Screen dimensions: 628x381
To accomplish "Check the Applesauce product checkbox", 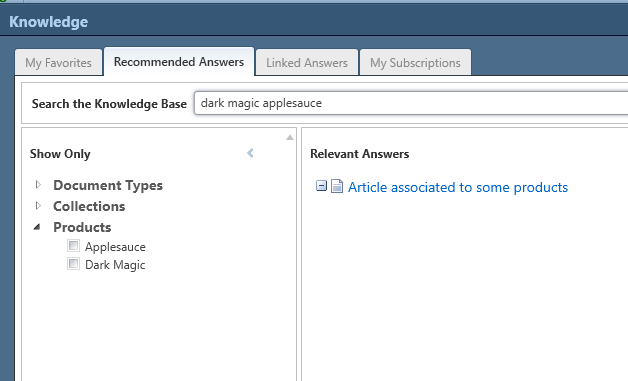I will click(73, 246).
